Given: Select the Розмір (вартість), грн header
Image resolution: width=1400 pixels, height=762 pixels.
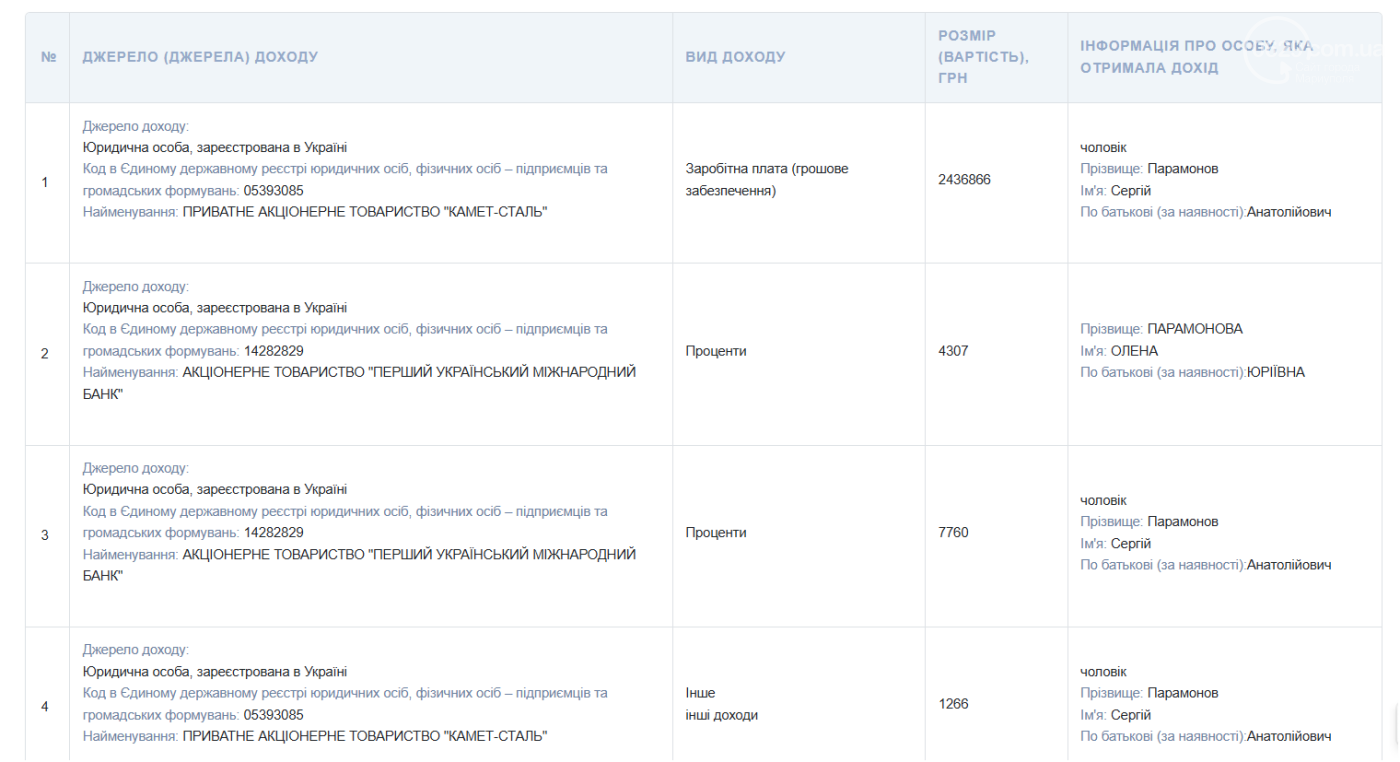Looking at the screenshot, I should [x=983, y=57].
